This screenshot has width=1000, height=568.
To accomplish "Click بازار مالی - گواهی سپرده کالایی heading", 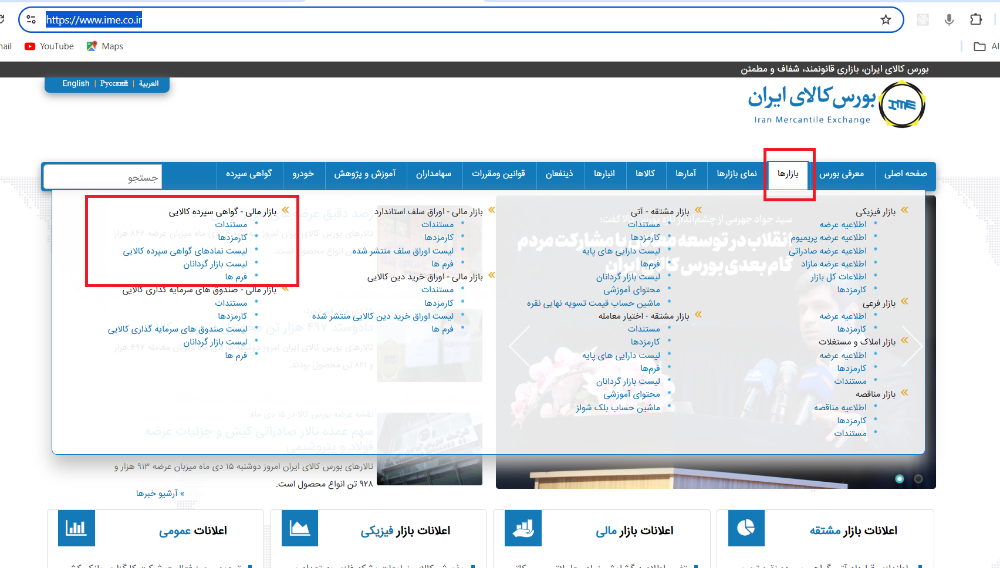I will coord(223,211).
